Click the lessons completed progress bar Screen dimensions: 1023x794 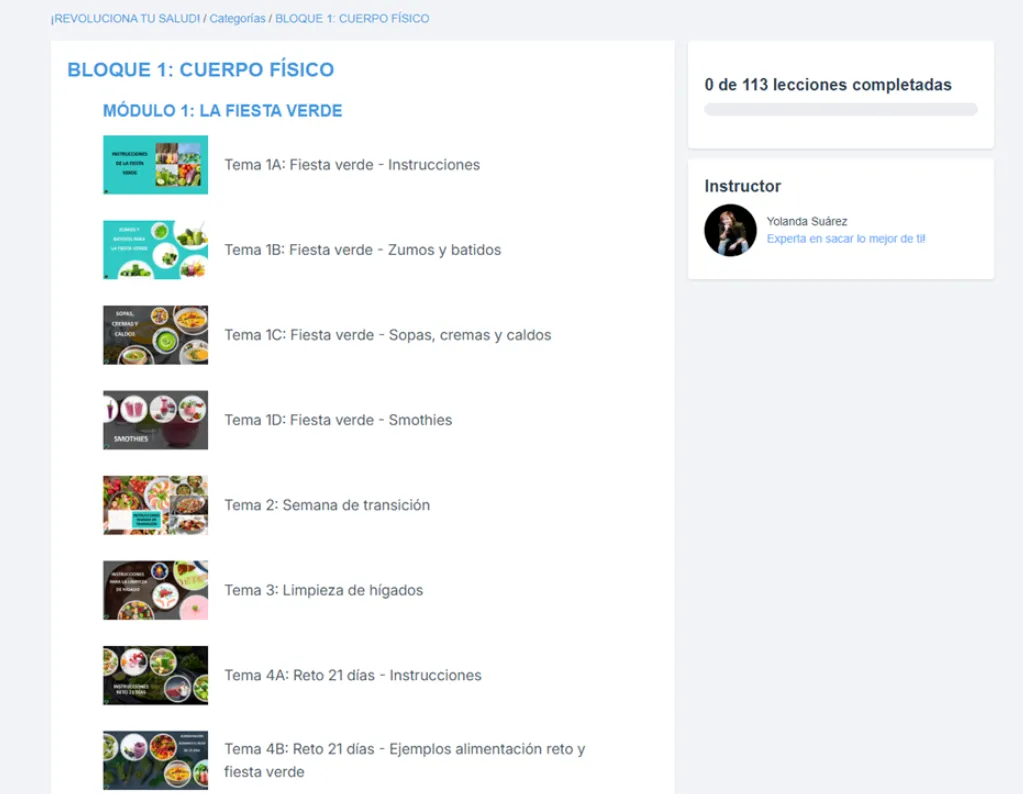click(x=840, y=109)
